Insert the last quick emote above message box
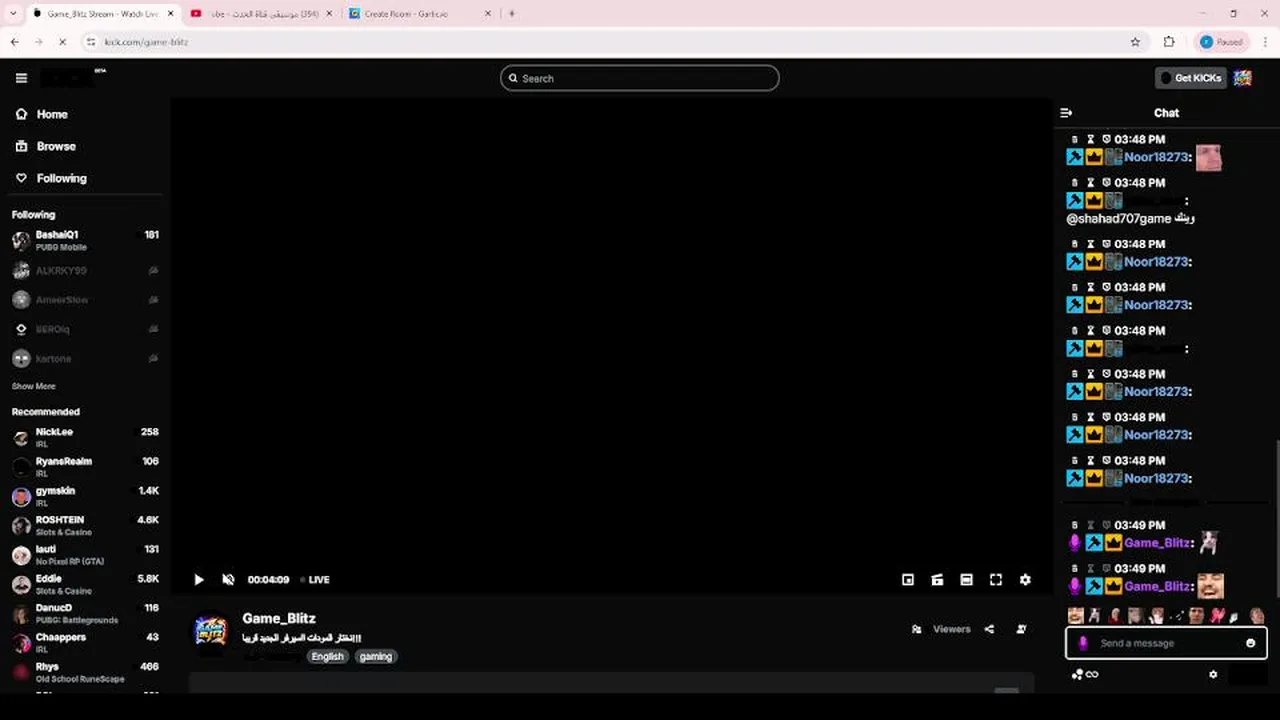Screen dimensions: 1280x720 [1257, 616]
